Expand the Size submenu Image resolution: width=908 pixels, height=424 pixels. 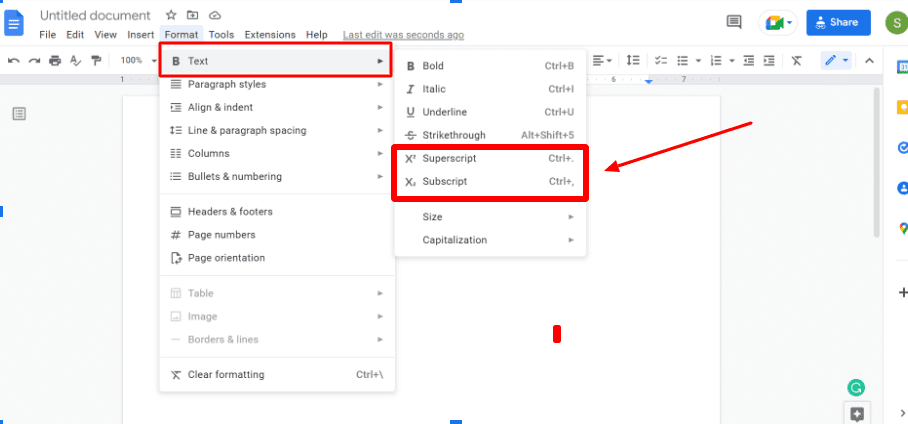[490, 217]
